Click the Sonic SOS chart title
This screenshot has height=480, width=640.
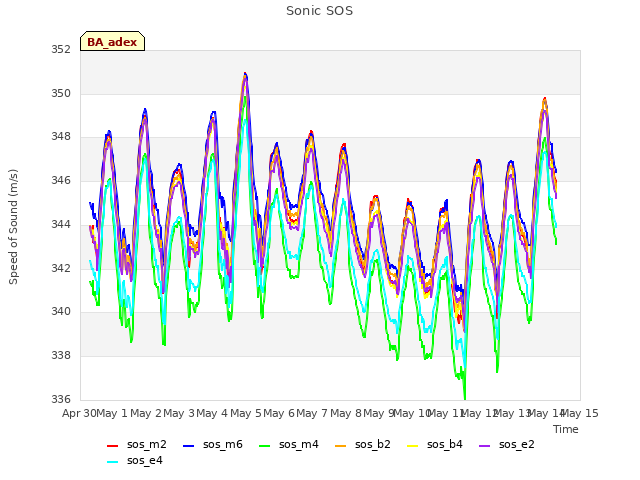pos(319,11)
